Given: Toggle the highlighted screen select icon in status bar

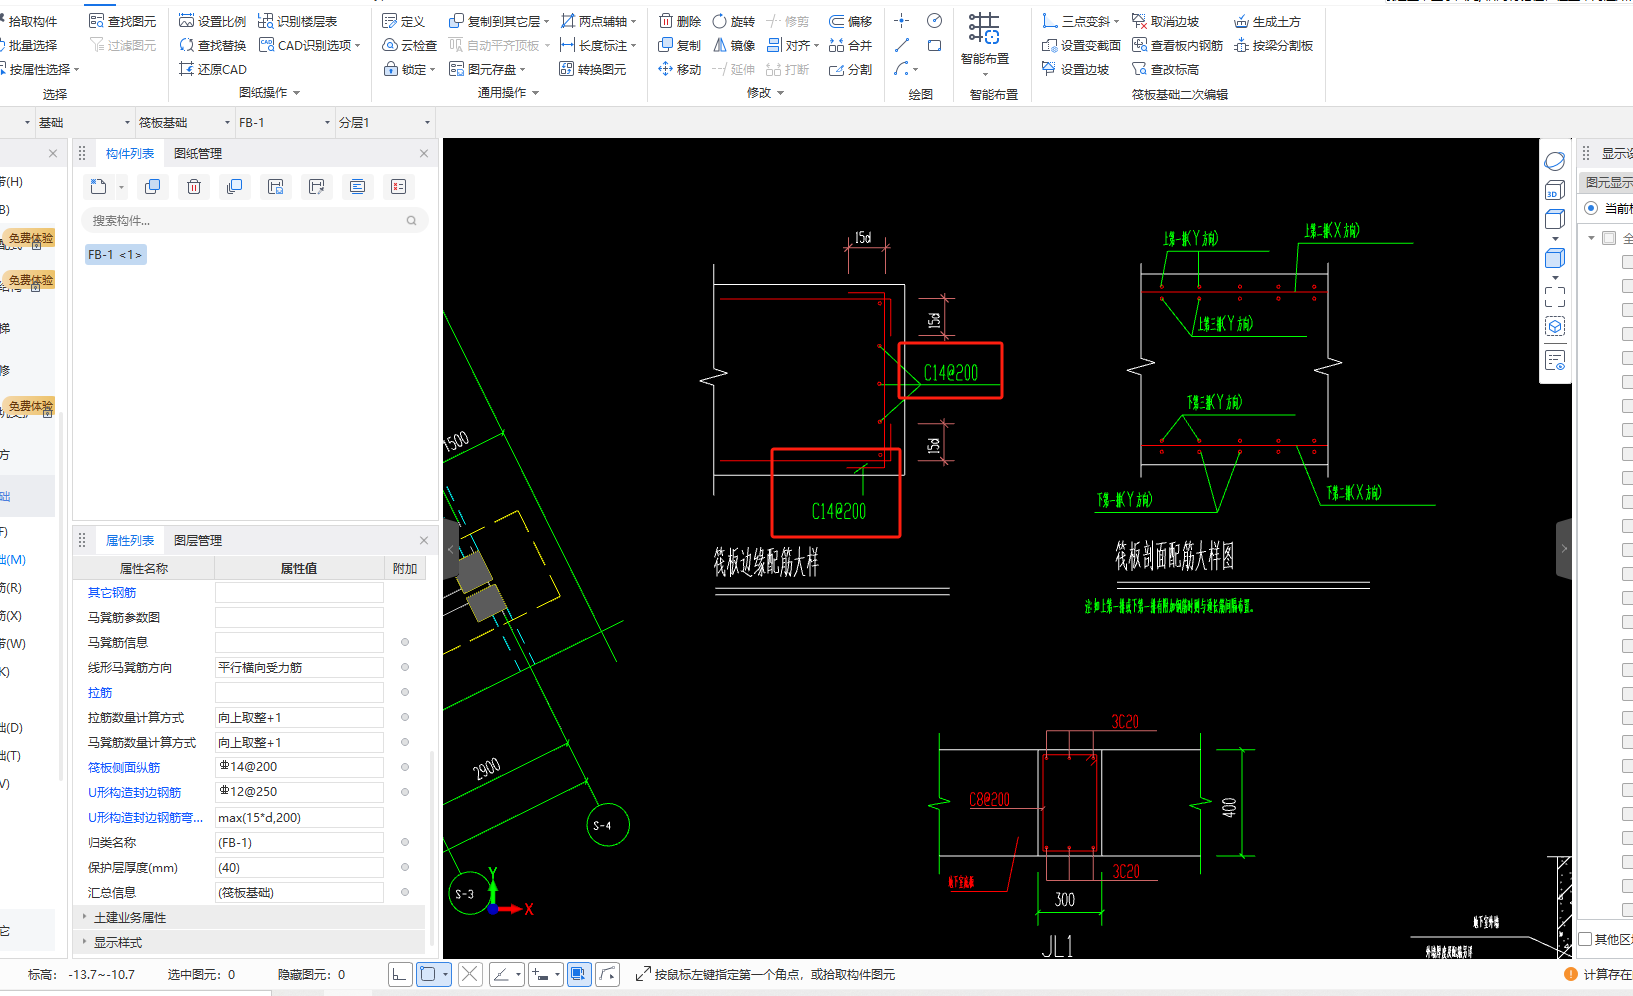Looking at the screenshot, I should click(578, 974).
